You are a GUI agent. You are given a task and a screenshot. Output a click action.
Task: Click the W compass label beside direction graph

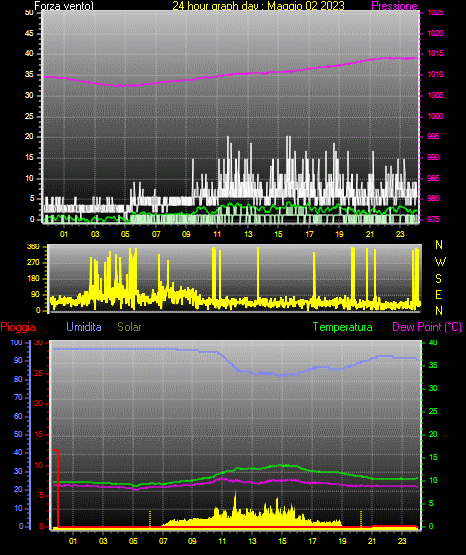[x=440, y=262]
